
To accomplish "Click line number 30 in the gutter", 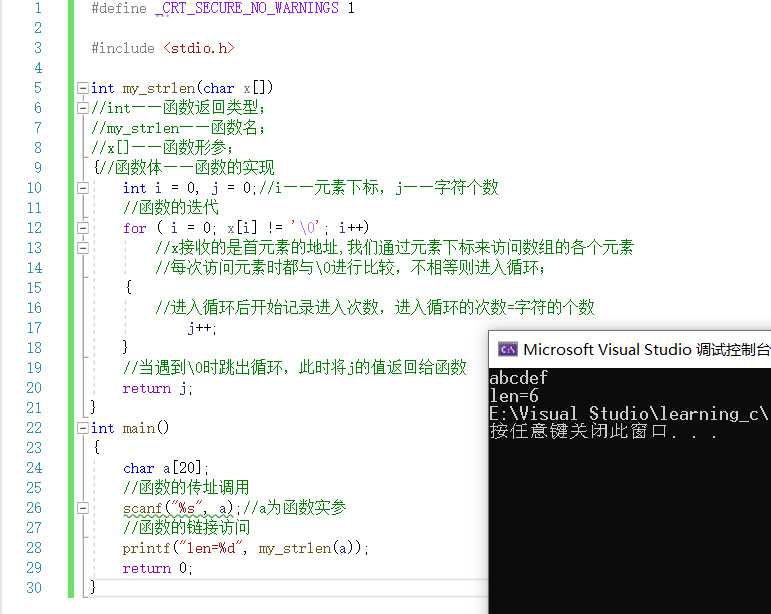I will 34,588.
